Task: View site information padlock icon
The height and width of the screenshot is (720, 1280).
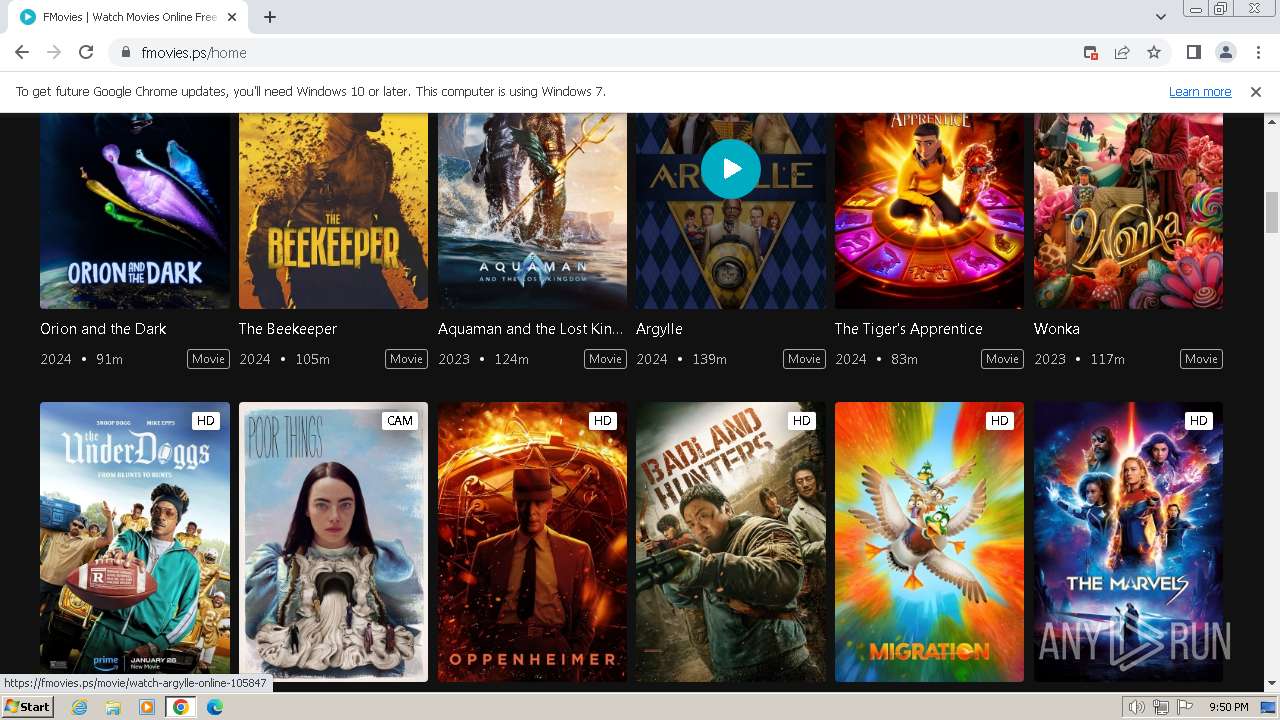Action: click(x=125, y=53)
